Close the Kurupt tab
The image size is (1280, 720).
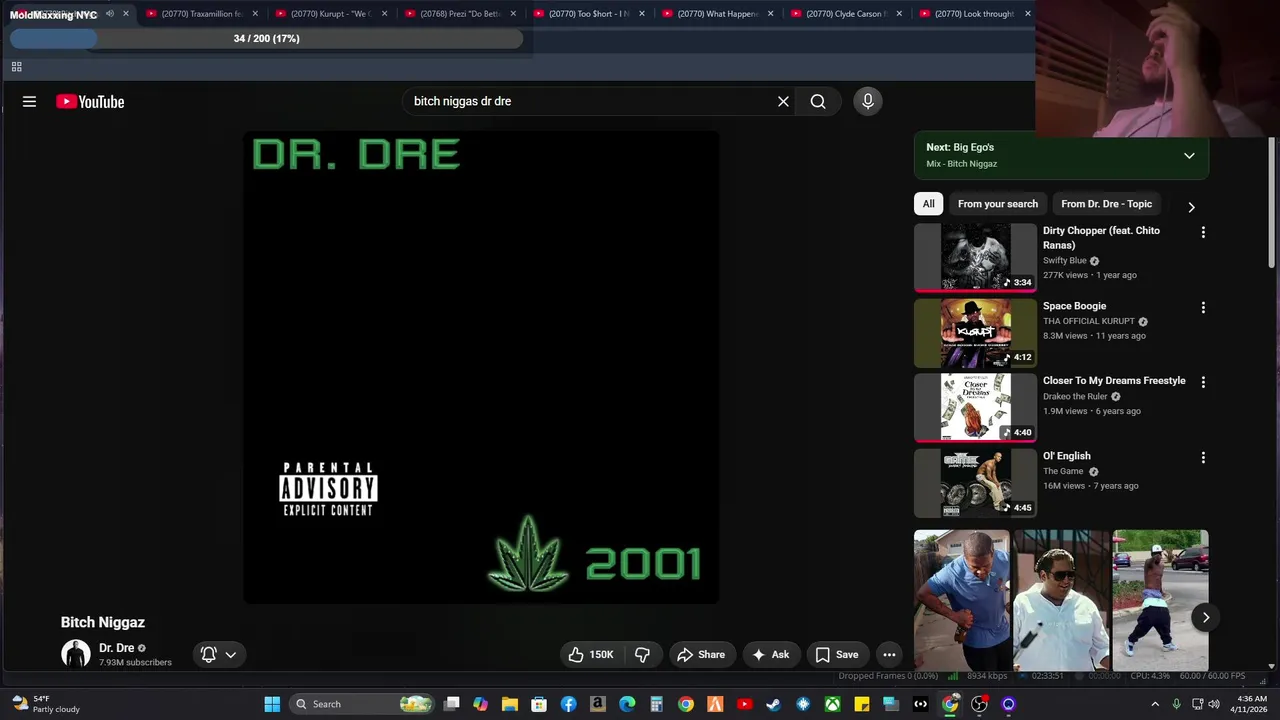pos(384,14)
